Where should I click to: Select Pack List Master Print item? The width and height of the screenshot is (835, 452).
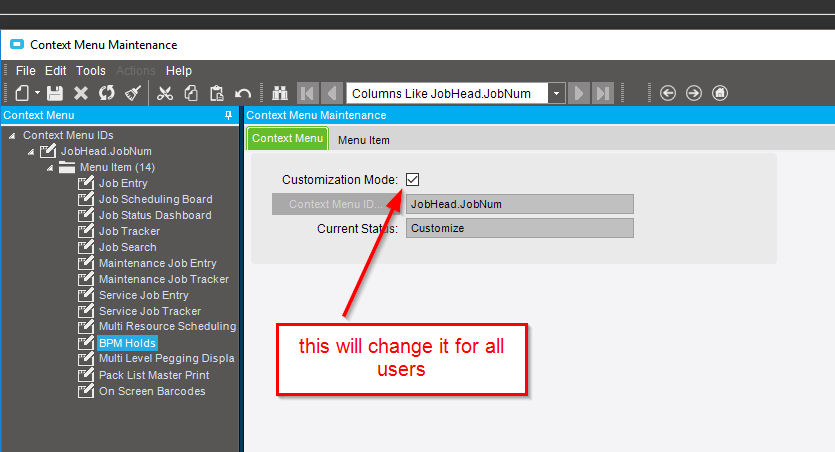[154, 375]
